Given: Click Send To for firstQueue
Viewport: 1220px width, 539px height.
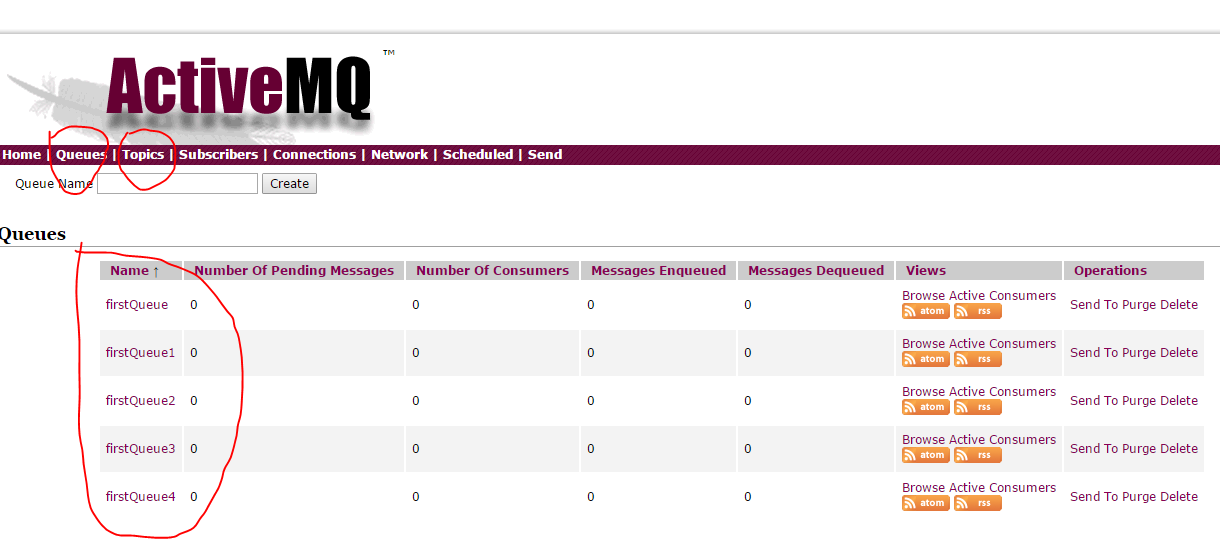Looking at the screenshot, I should (x=1094, y=305).
